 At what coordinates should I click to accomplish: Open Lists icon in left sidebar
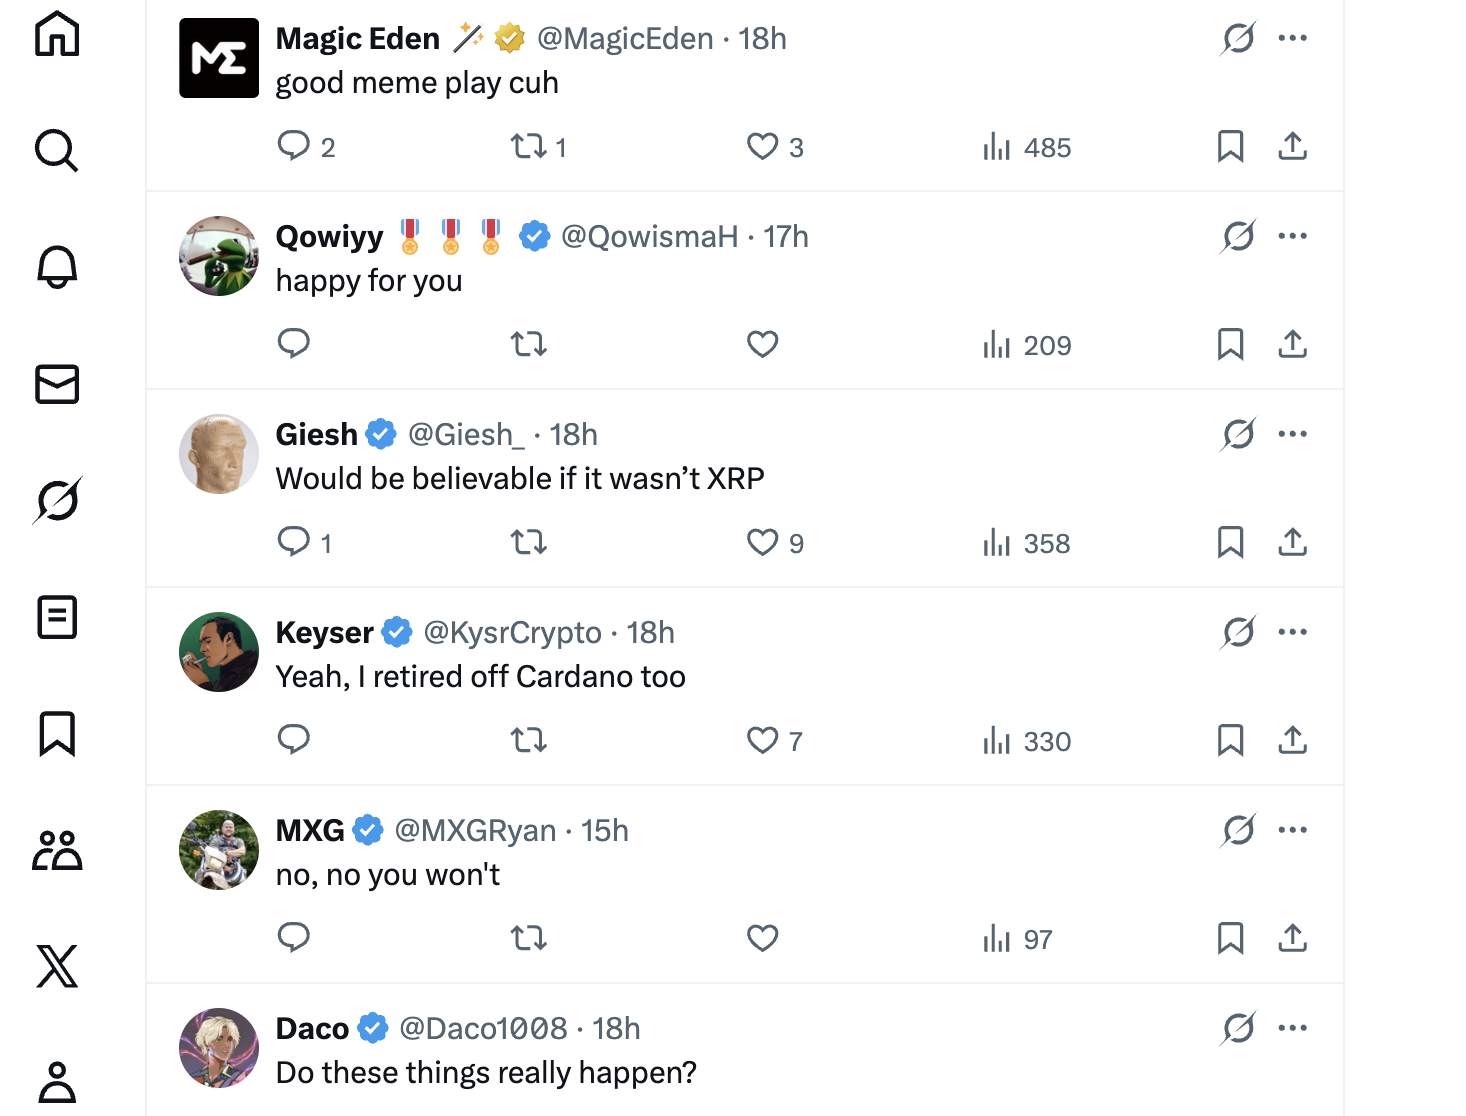(x=57, y=617)
